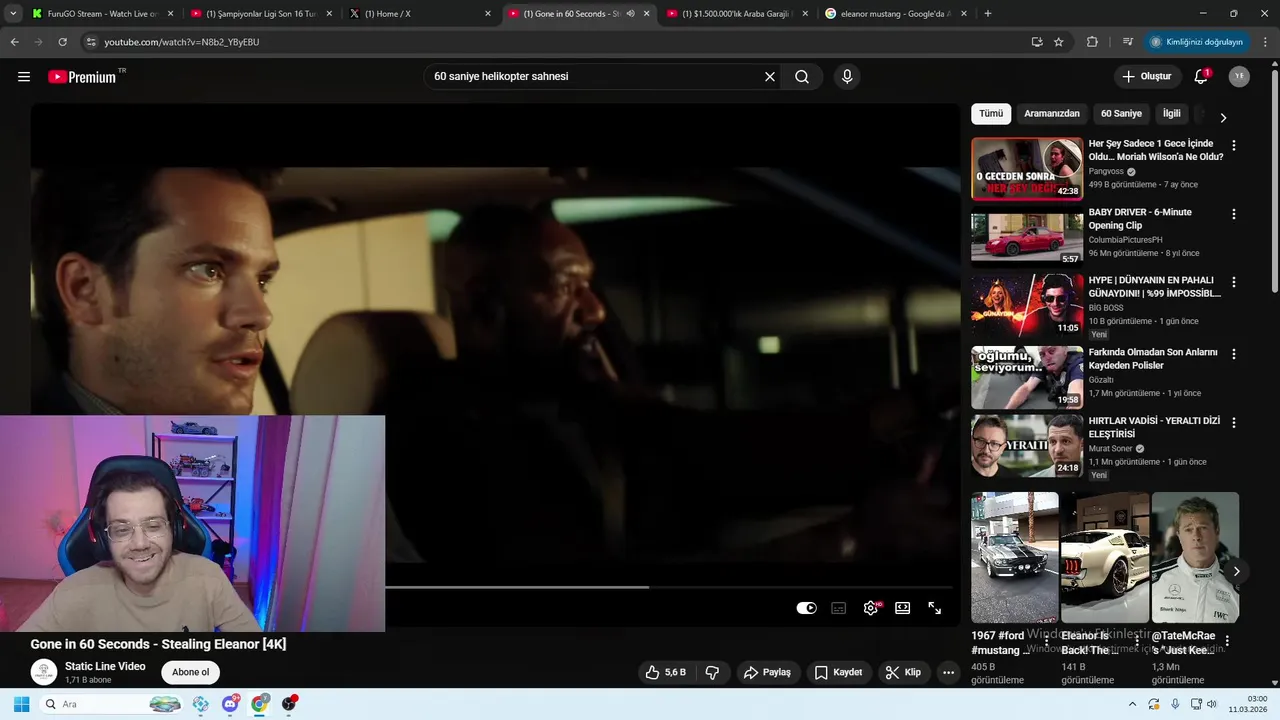Viewport: 1280px width, 720px height.
Task: Select the İlgili filter chip
Action: coord(1172,114)
